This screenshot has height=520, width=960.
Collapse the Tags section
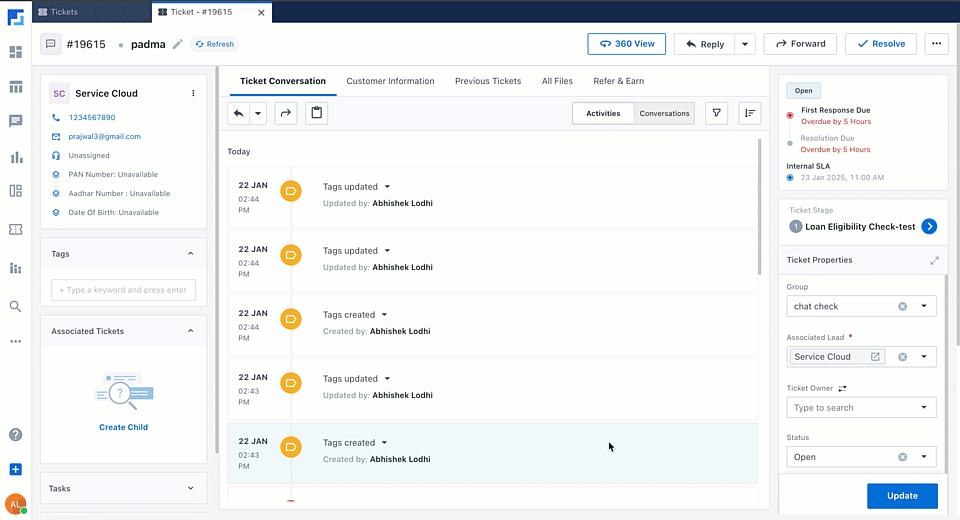point(190,254)
